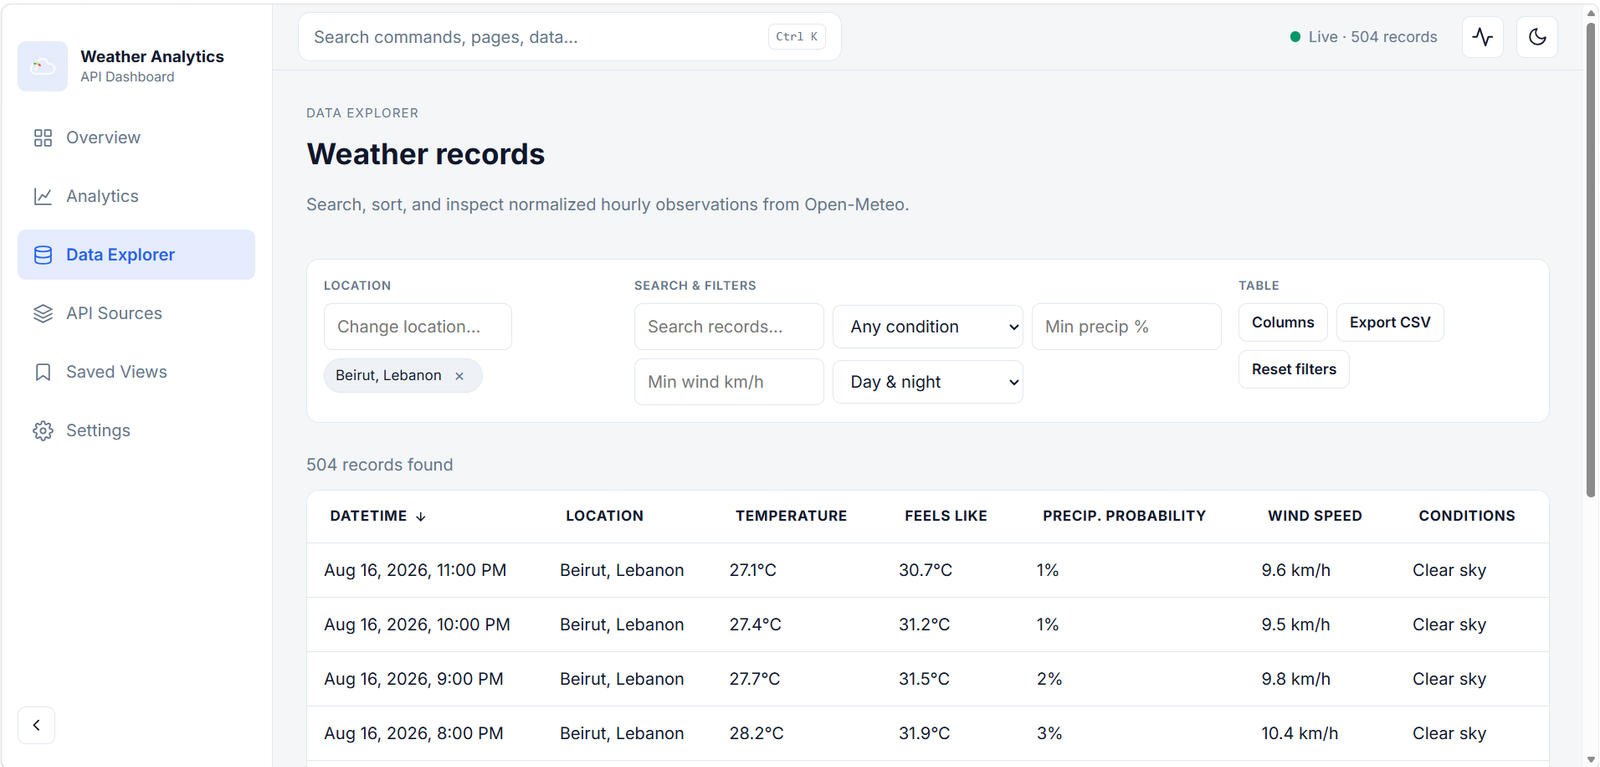Focus the Min wind km/h field
This screenshot has height=767, width=1600.
(729, 382)
